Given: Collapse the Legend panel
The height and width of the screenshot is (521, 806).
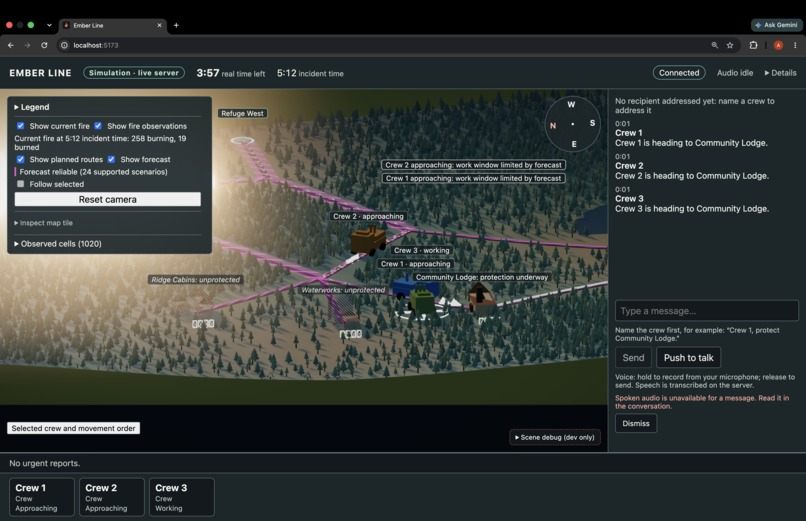Looking at the screenshot, I should [32, 107].
